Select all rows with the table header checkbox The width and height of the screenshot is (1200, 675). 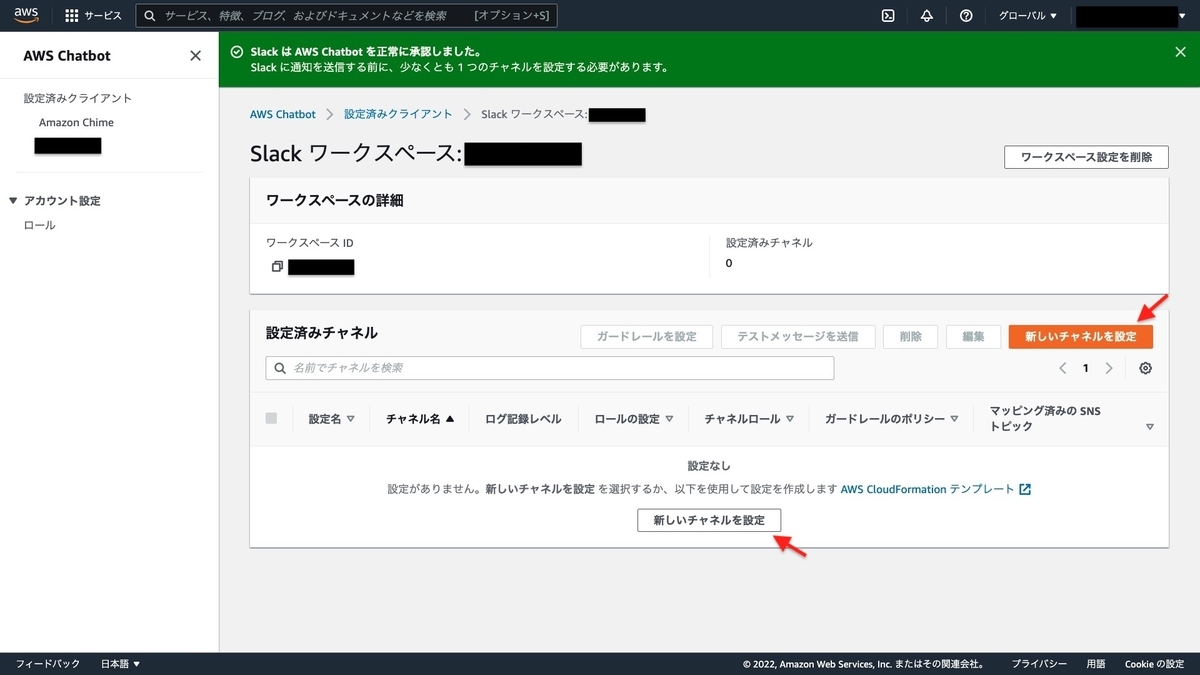tap(270, 418)
